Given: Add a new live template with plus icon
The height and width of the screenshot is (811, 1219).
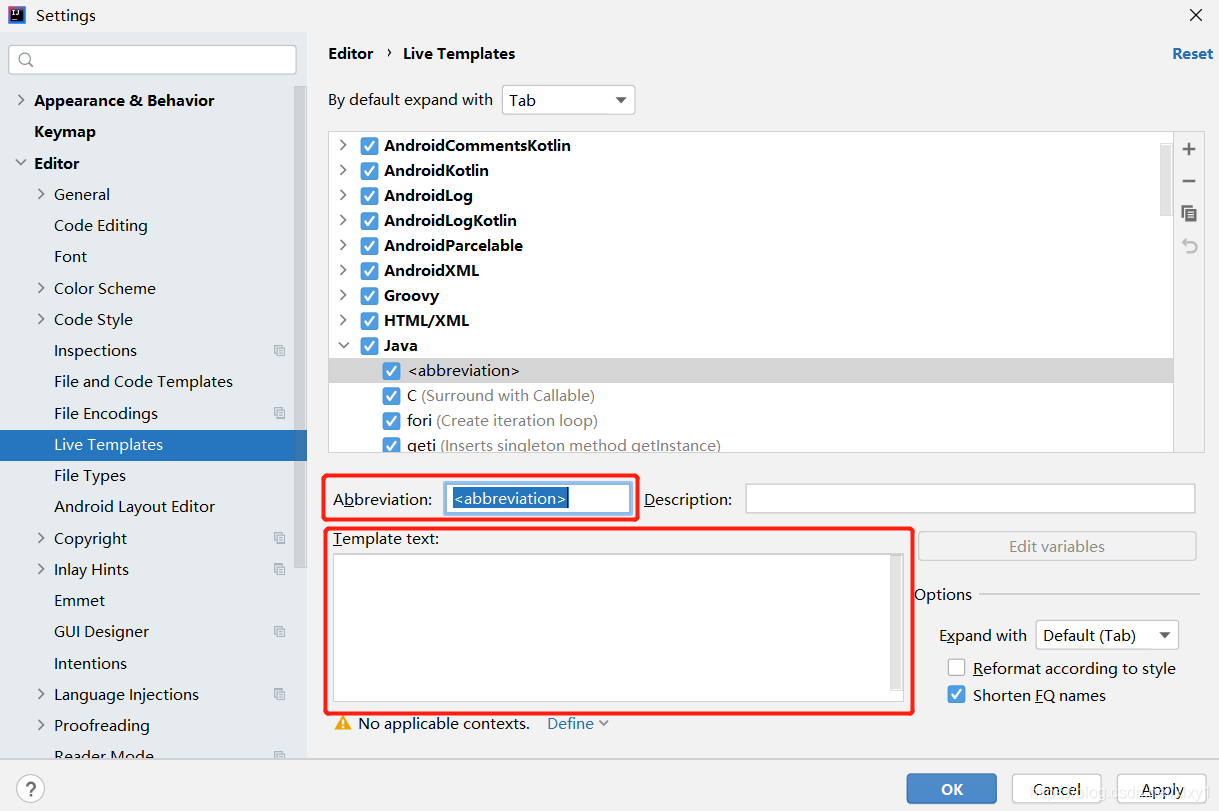Looking at the screenshot, I should 1189,149.
